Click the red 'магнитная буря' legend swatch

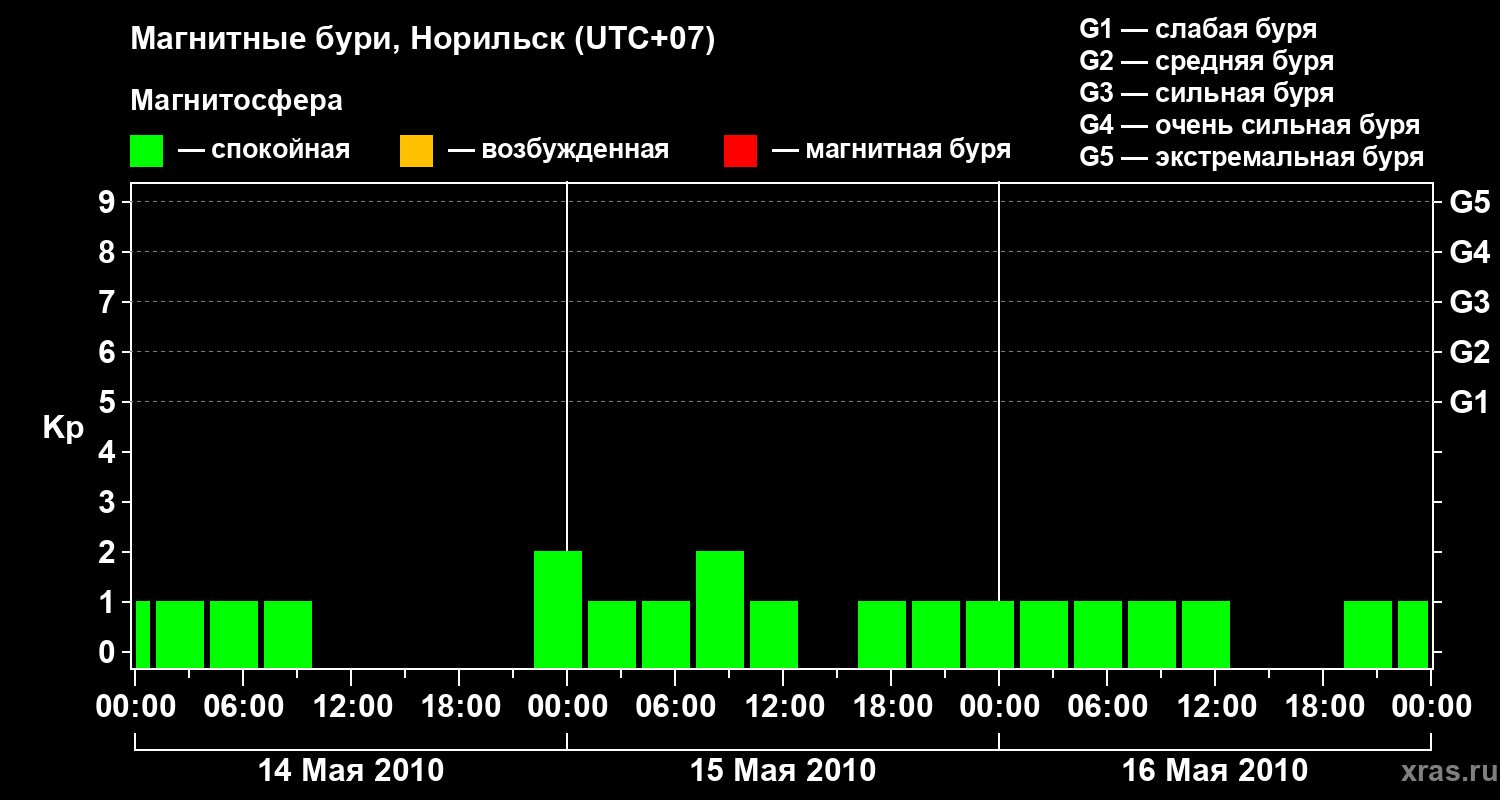(x=740, y=151)
